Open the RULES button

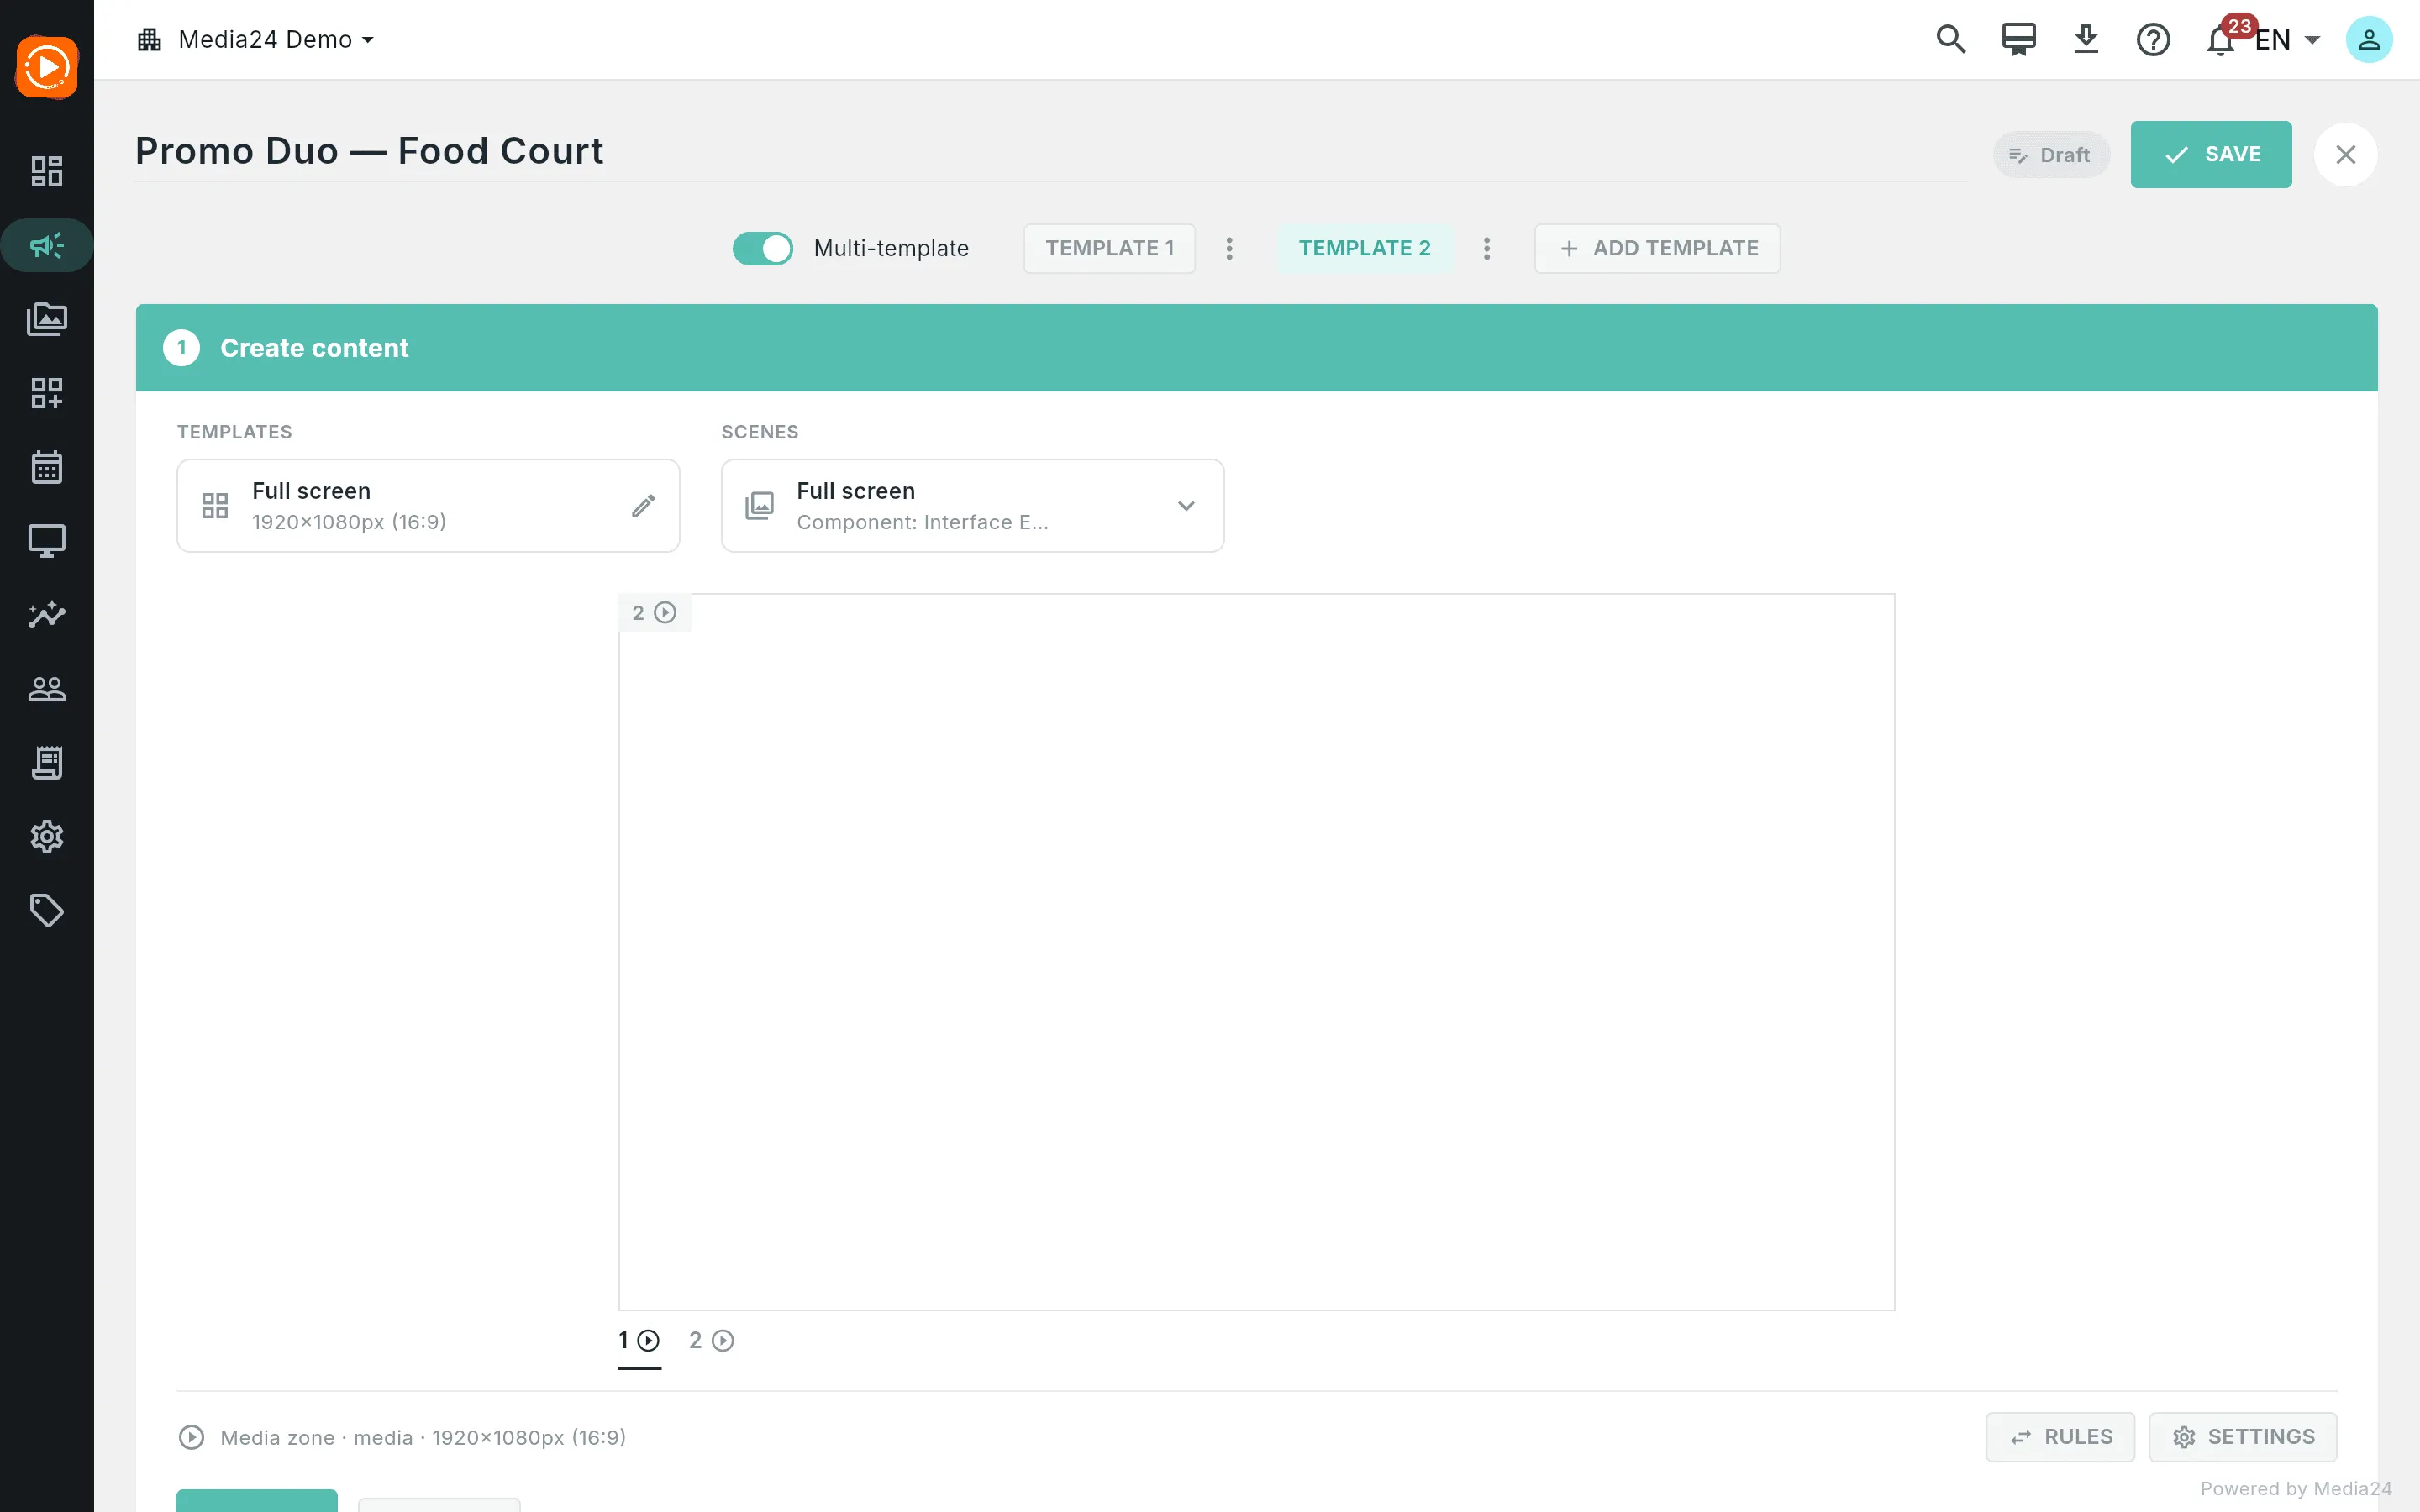coord(2060,1437)
